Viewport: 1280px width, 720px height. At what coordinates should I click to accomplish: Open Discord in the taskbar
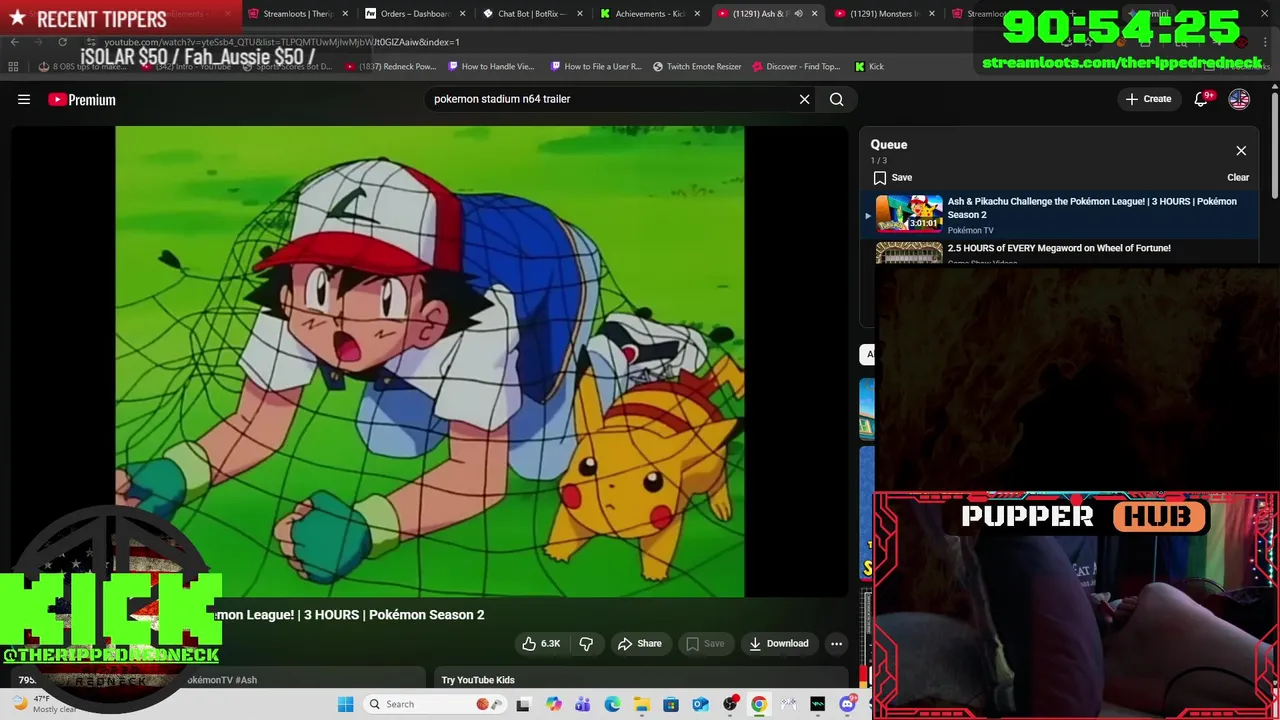(847, 704)
